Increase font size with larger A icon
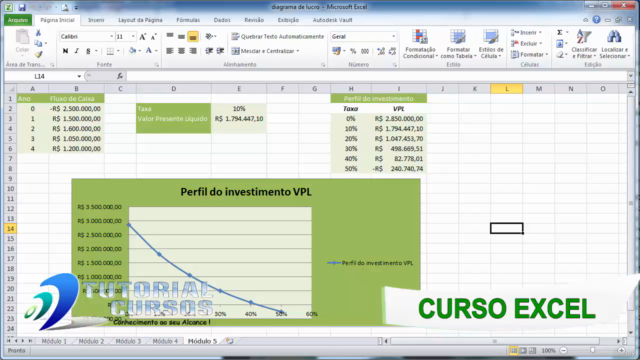 (142, 37)
